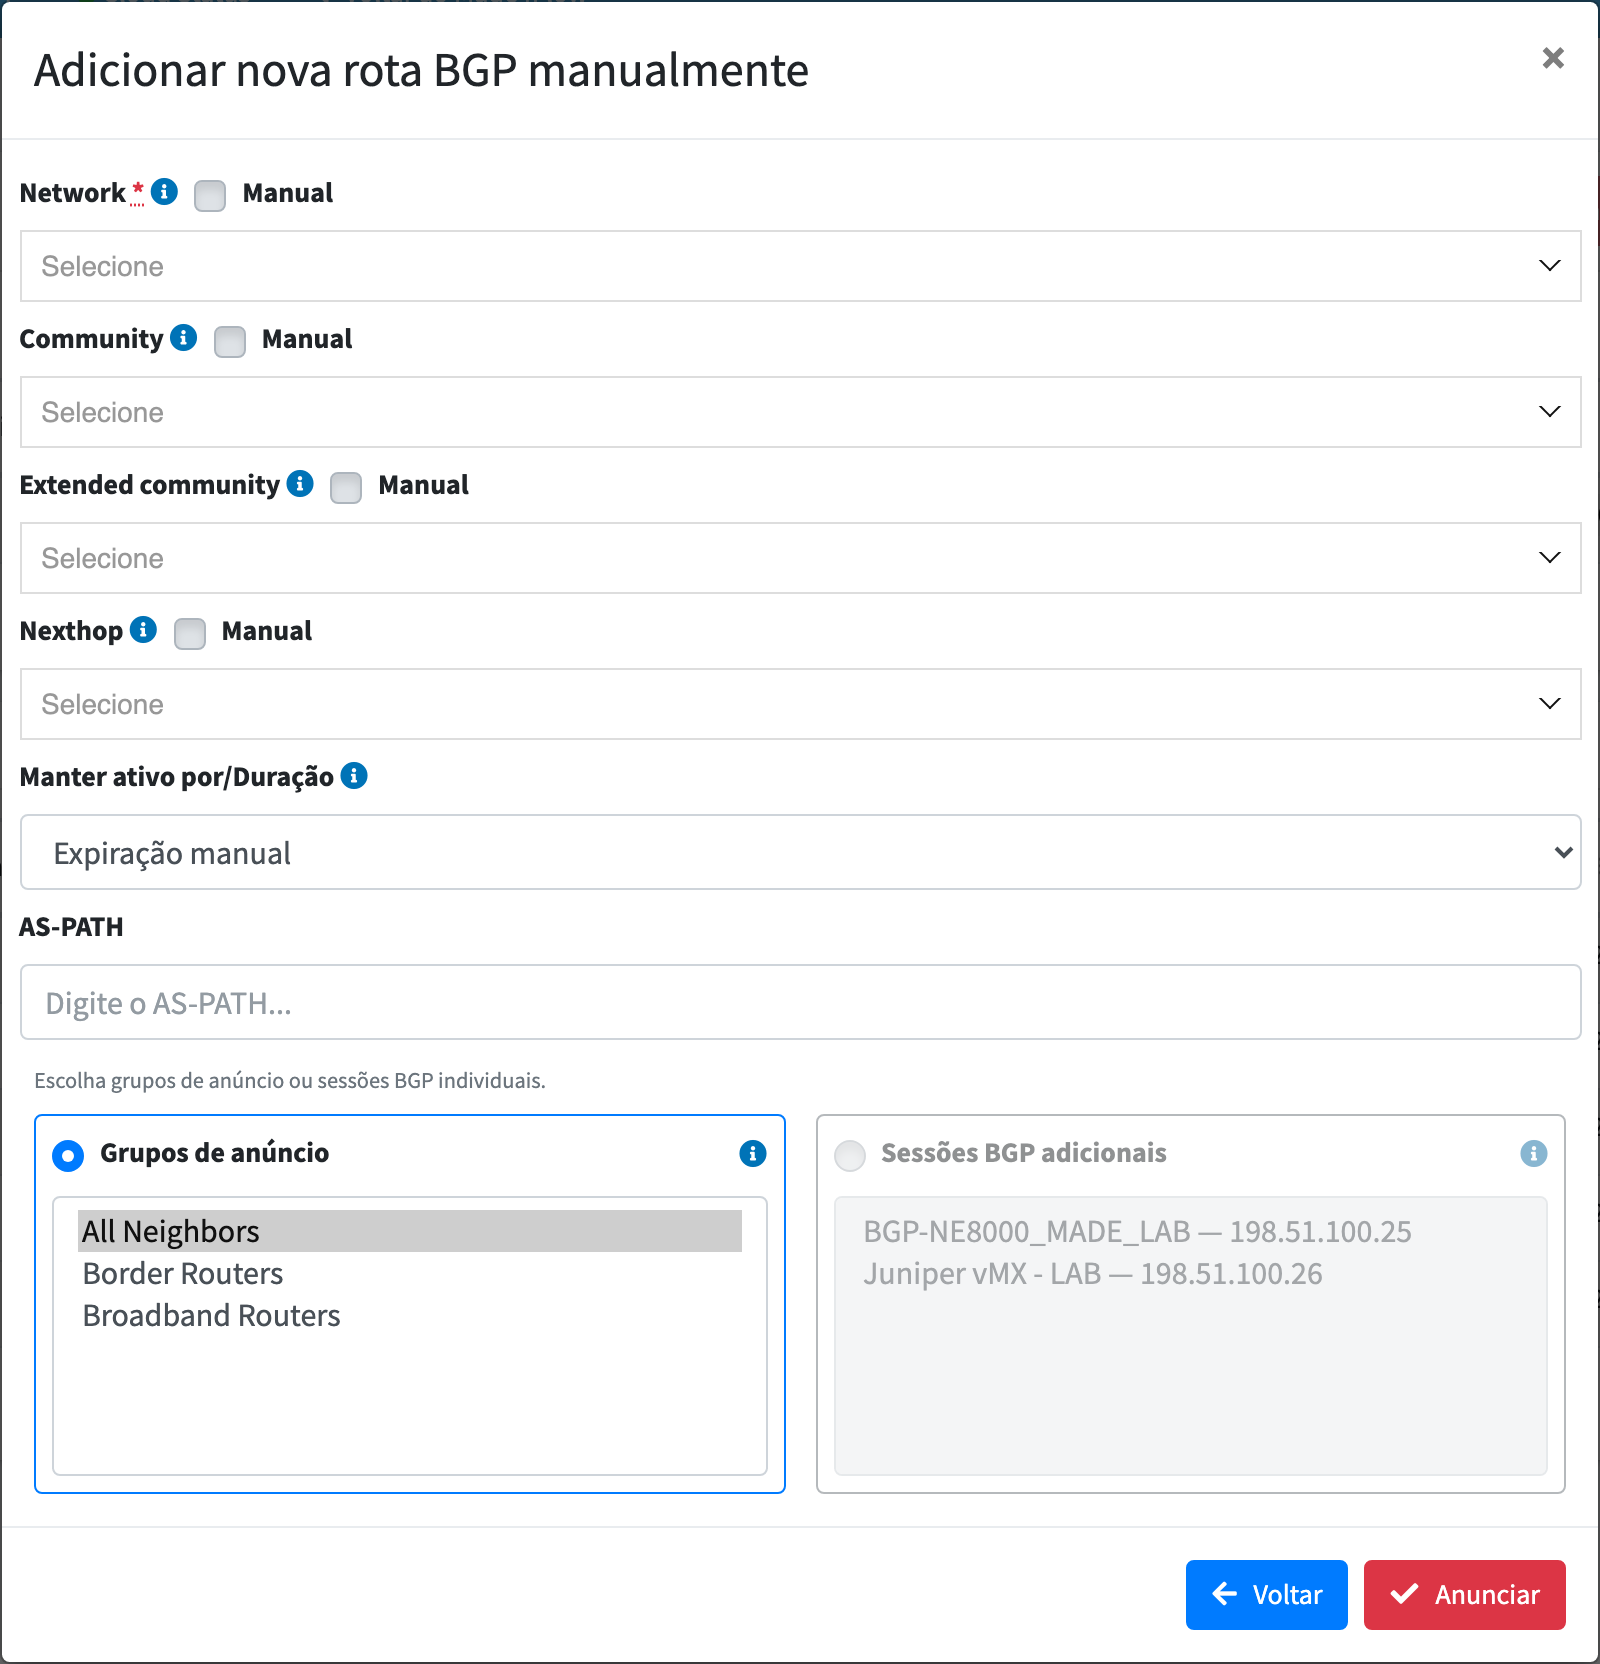
Task: Close the dialog with the X icon
Action: tap(1553, 58)
